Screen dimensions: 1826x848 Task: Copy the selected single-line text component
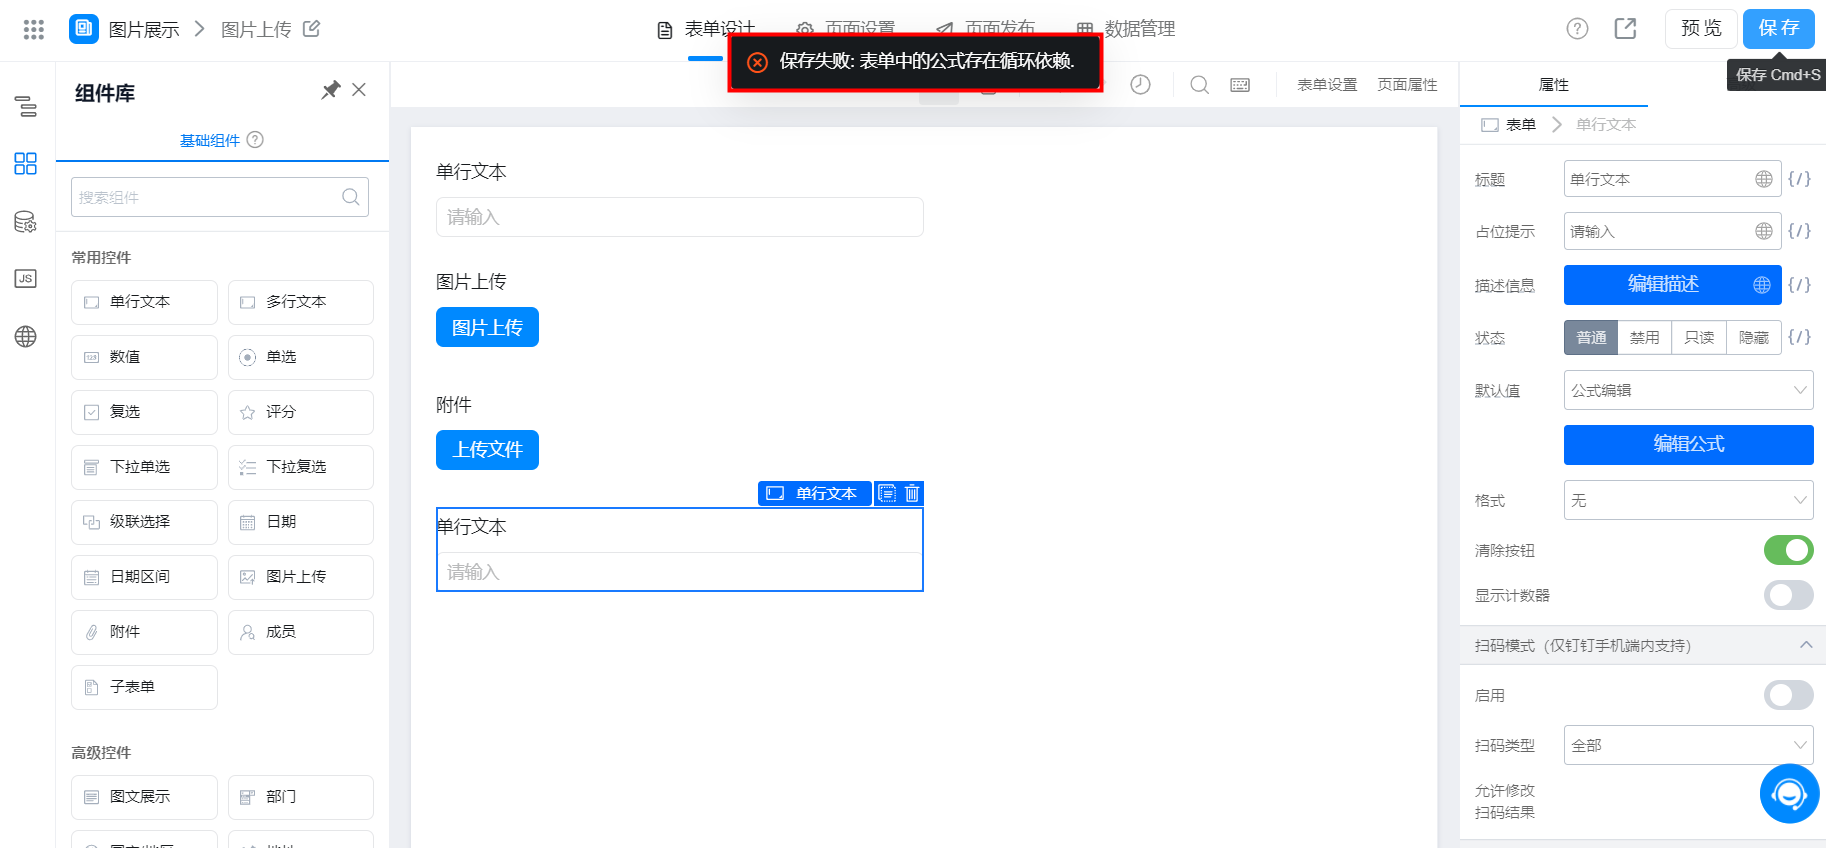(887, 493)
